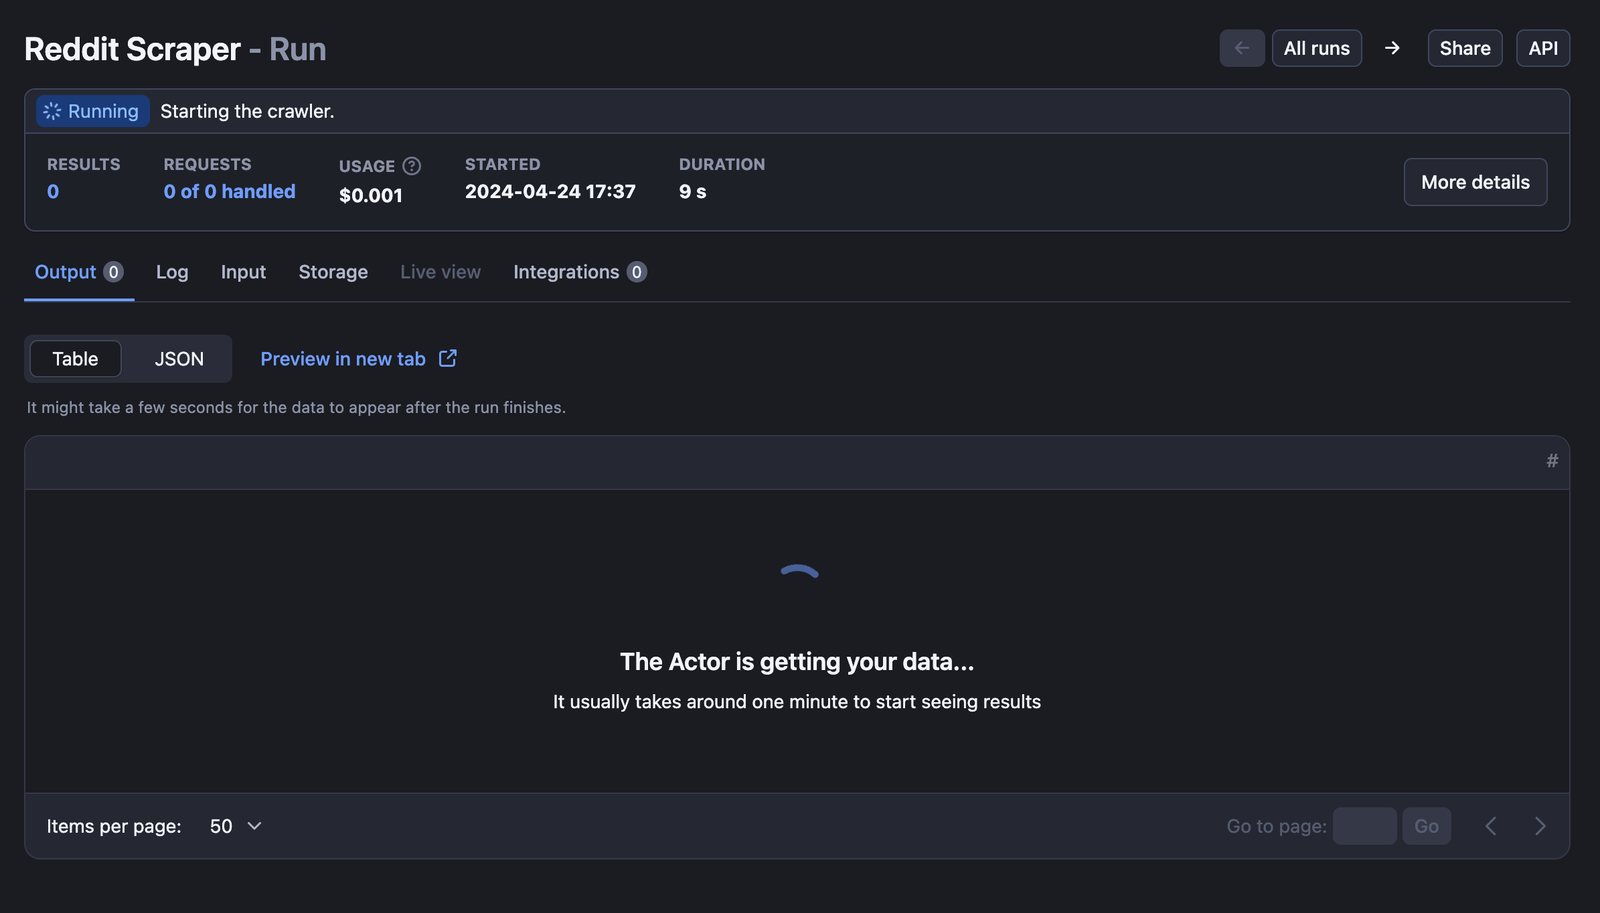This screenshot has width=1600, height=913.
Task: Switch output view to JSON
Action: [x=179, y=359]
